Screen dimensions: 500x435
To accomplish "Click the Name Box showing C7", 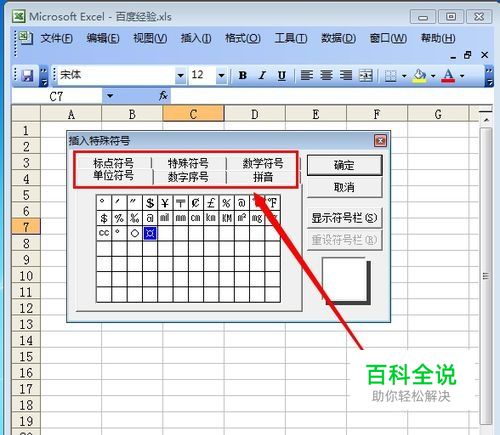I will point(57,96).
